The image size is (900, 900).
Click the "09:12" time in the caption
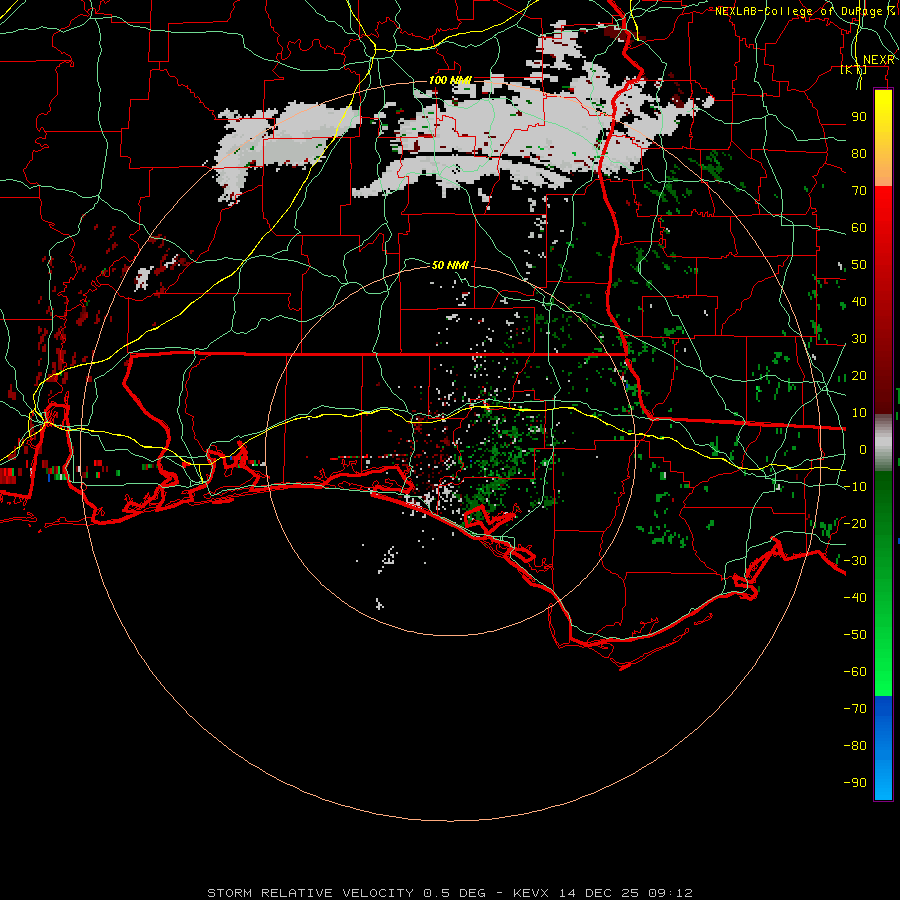(670, 893)
